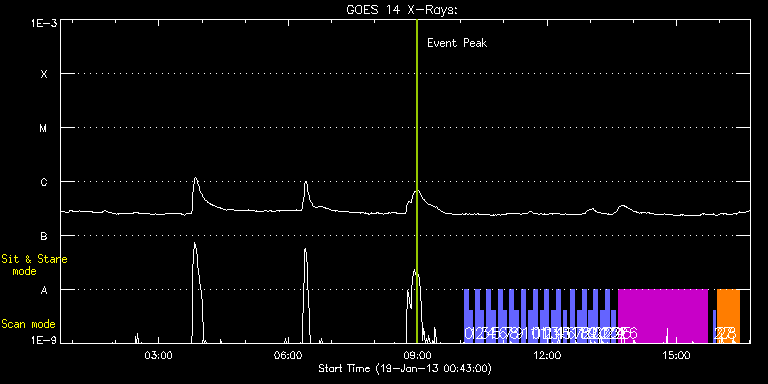768x384 pixels.
Task: Click the 09:00 time axis tick label
Action: (417, 356)
